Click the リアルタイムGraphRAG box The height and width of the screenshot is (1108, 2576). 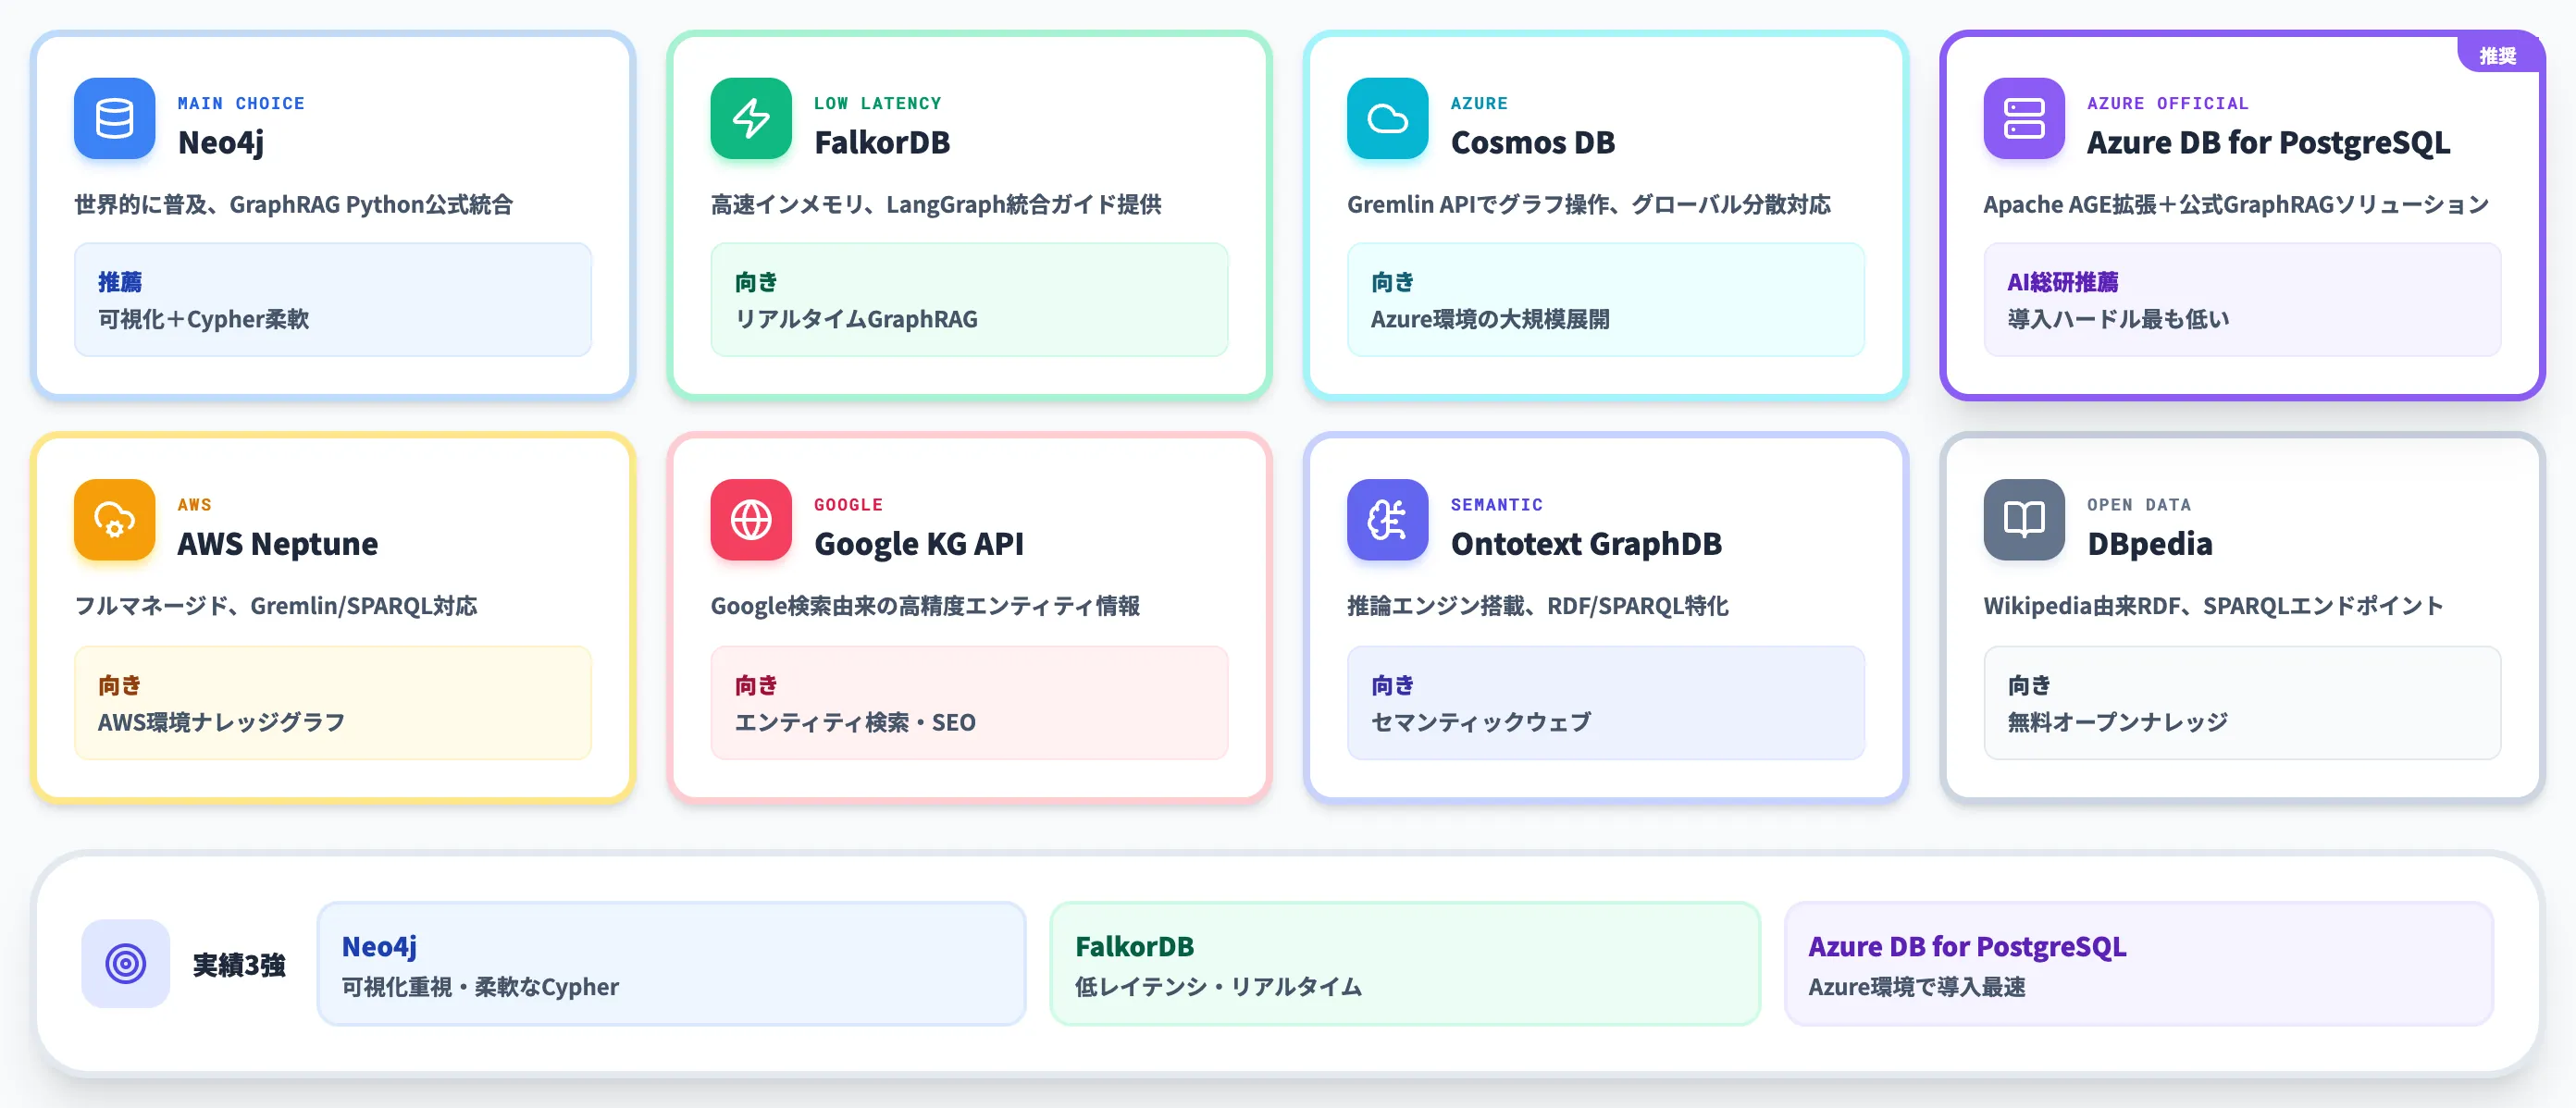(969, 300)
